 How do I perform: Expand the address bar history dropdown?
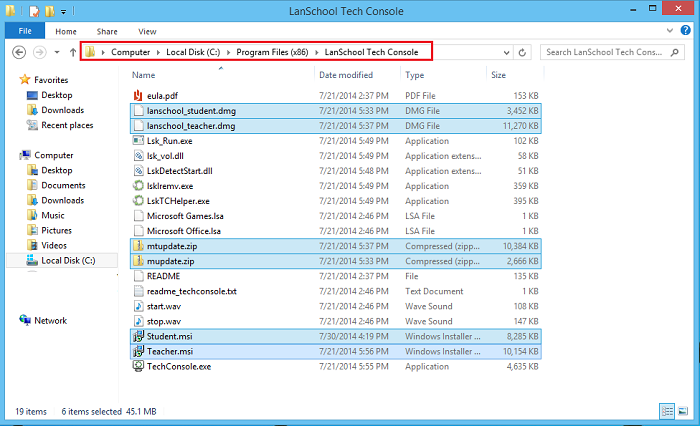coord(506,52)
